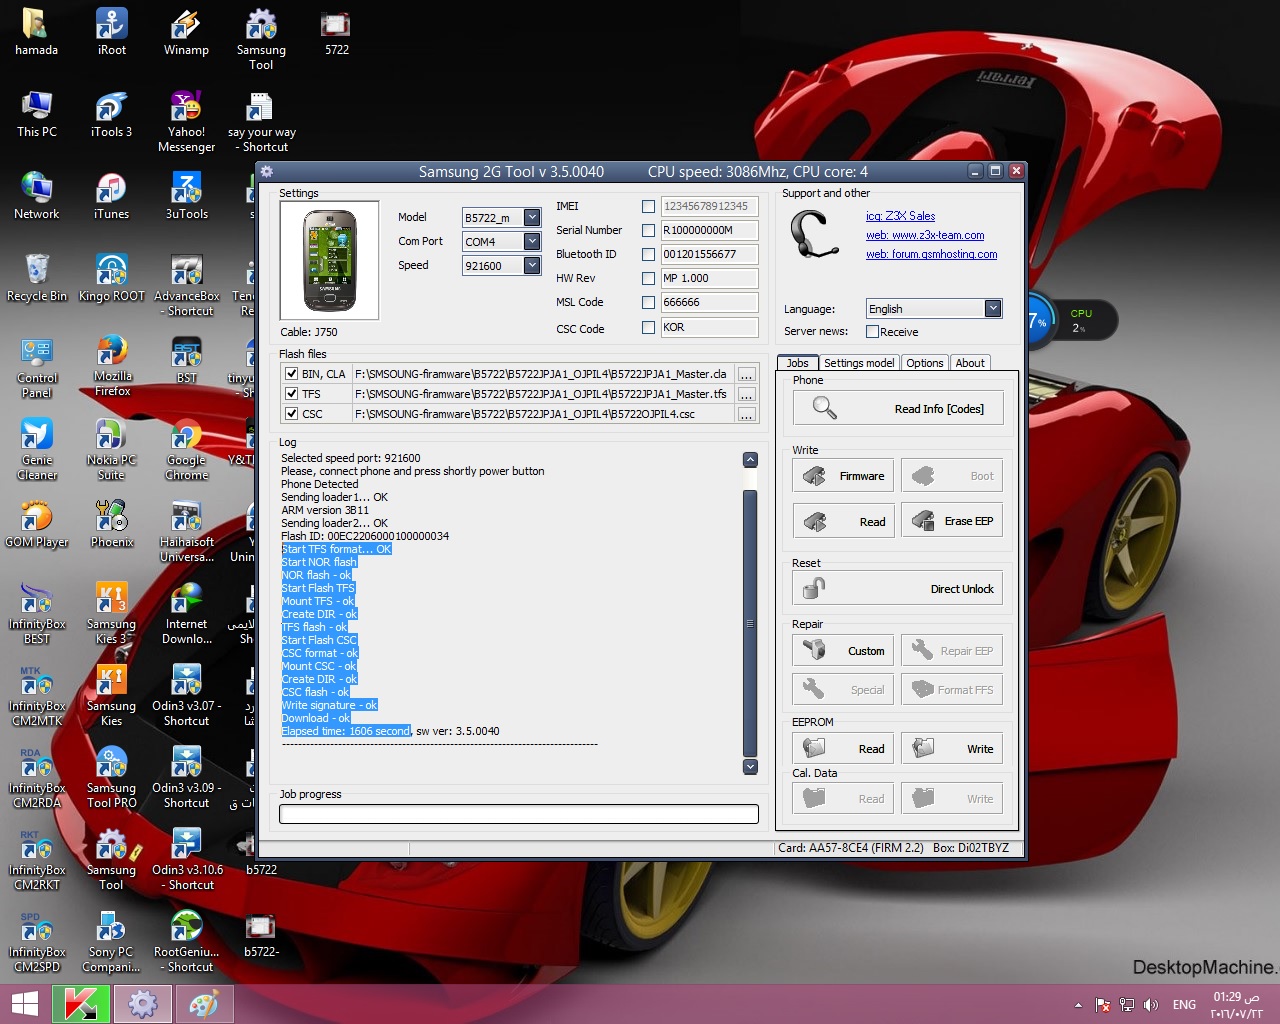
Task: Click the gear app in the taskbar
Action: [142, 1004]
